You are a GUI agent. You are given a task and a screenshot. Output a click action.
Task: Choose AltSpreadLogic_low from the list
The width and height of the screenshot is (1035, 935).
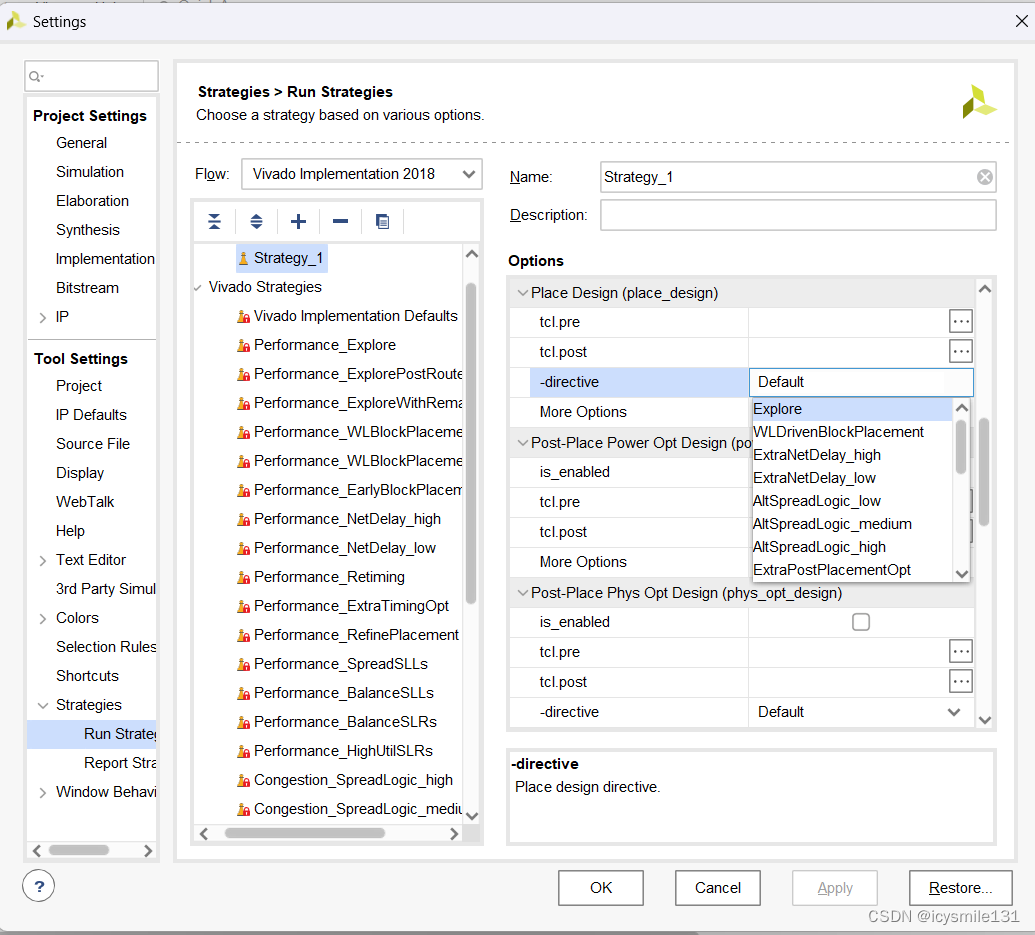(x=851, y=501)
